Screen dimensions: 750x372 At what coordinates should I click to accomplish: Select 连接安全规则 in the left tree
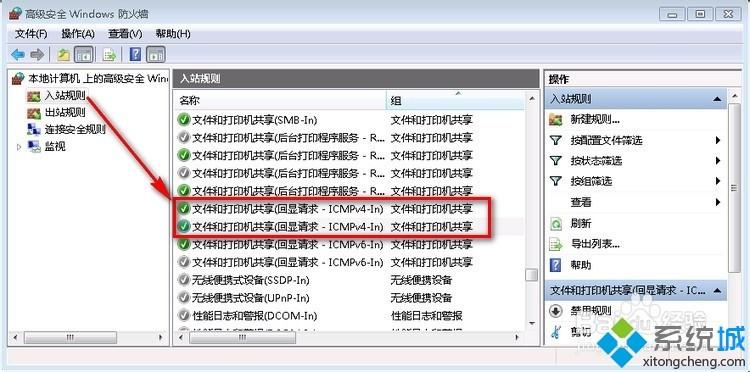75,129
